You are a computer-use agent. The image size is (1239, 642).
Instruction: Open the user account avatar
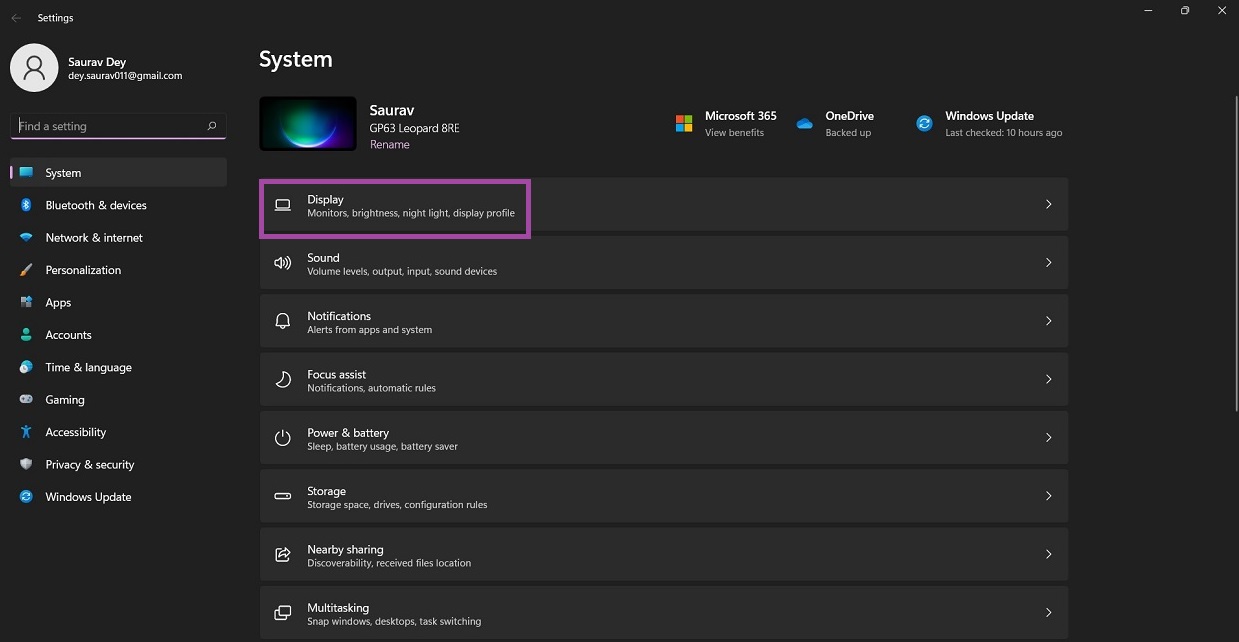[34, 68]
